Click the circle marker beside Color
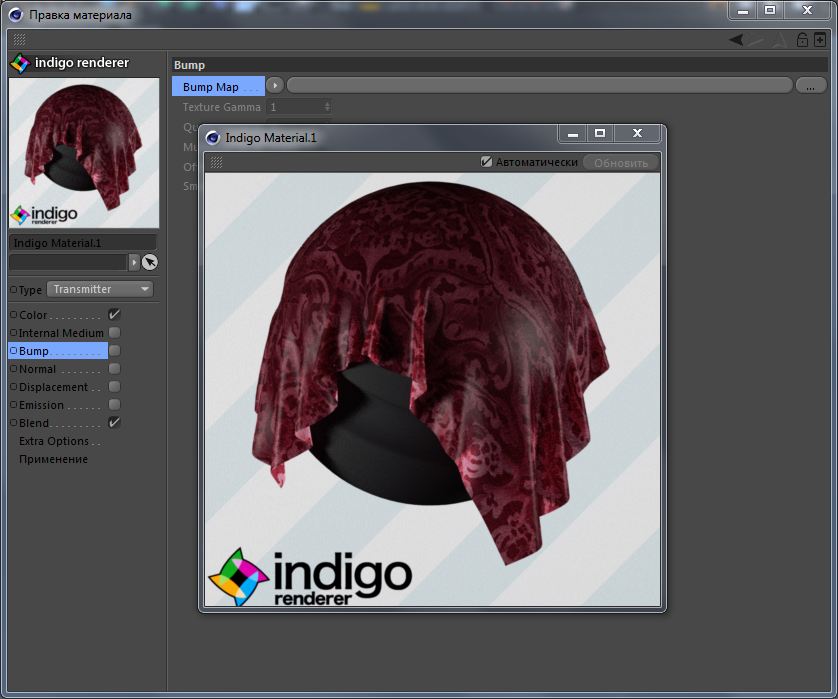Screen dimensions: 838x699 [14, 315]
